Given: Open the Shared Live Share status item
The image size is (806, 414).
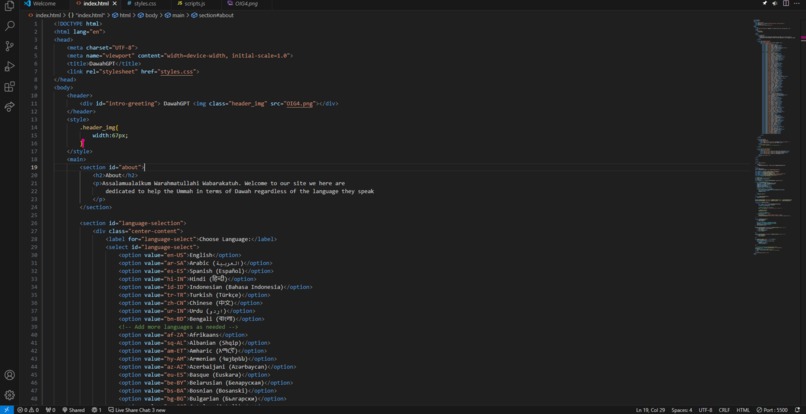Looking at the screenshot, I should coord(74,410).
